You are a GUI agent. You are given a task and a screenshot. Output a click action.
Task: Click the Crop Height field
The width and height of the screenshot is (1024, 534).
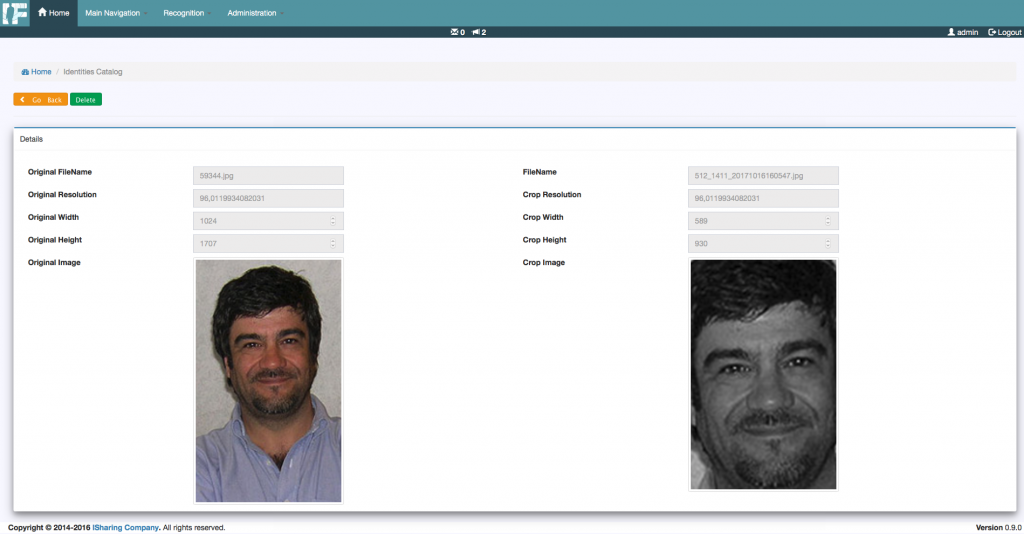[x=763, y=243]
